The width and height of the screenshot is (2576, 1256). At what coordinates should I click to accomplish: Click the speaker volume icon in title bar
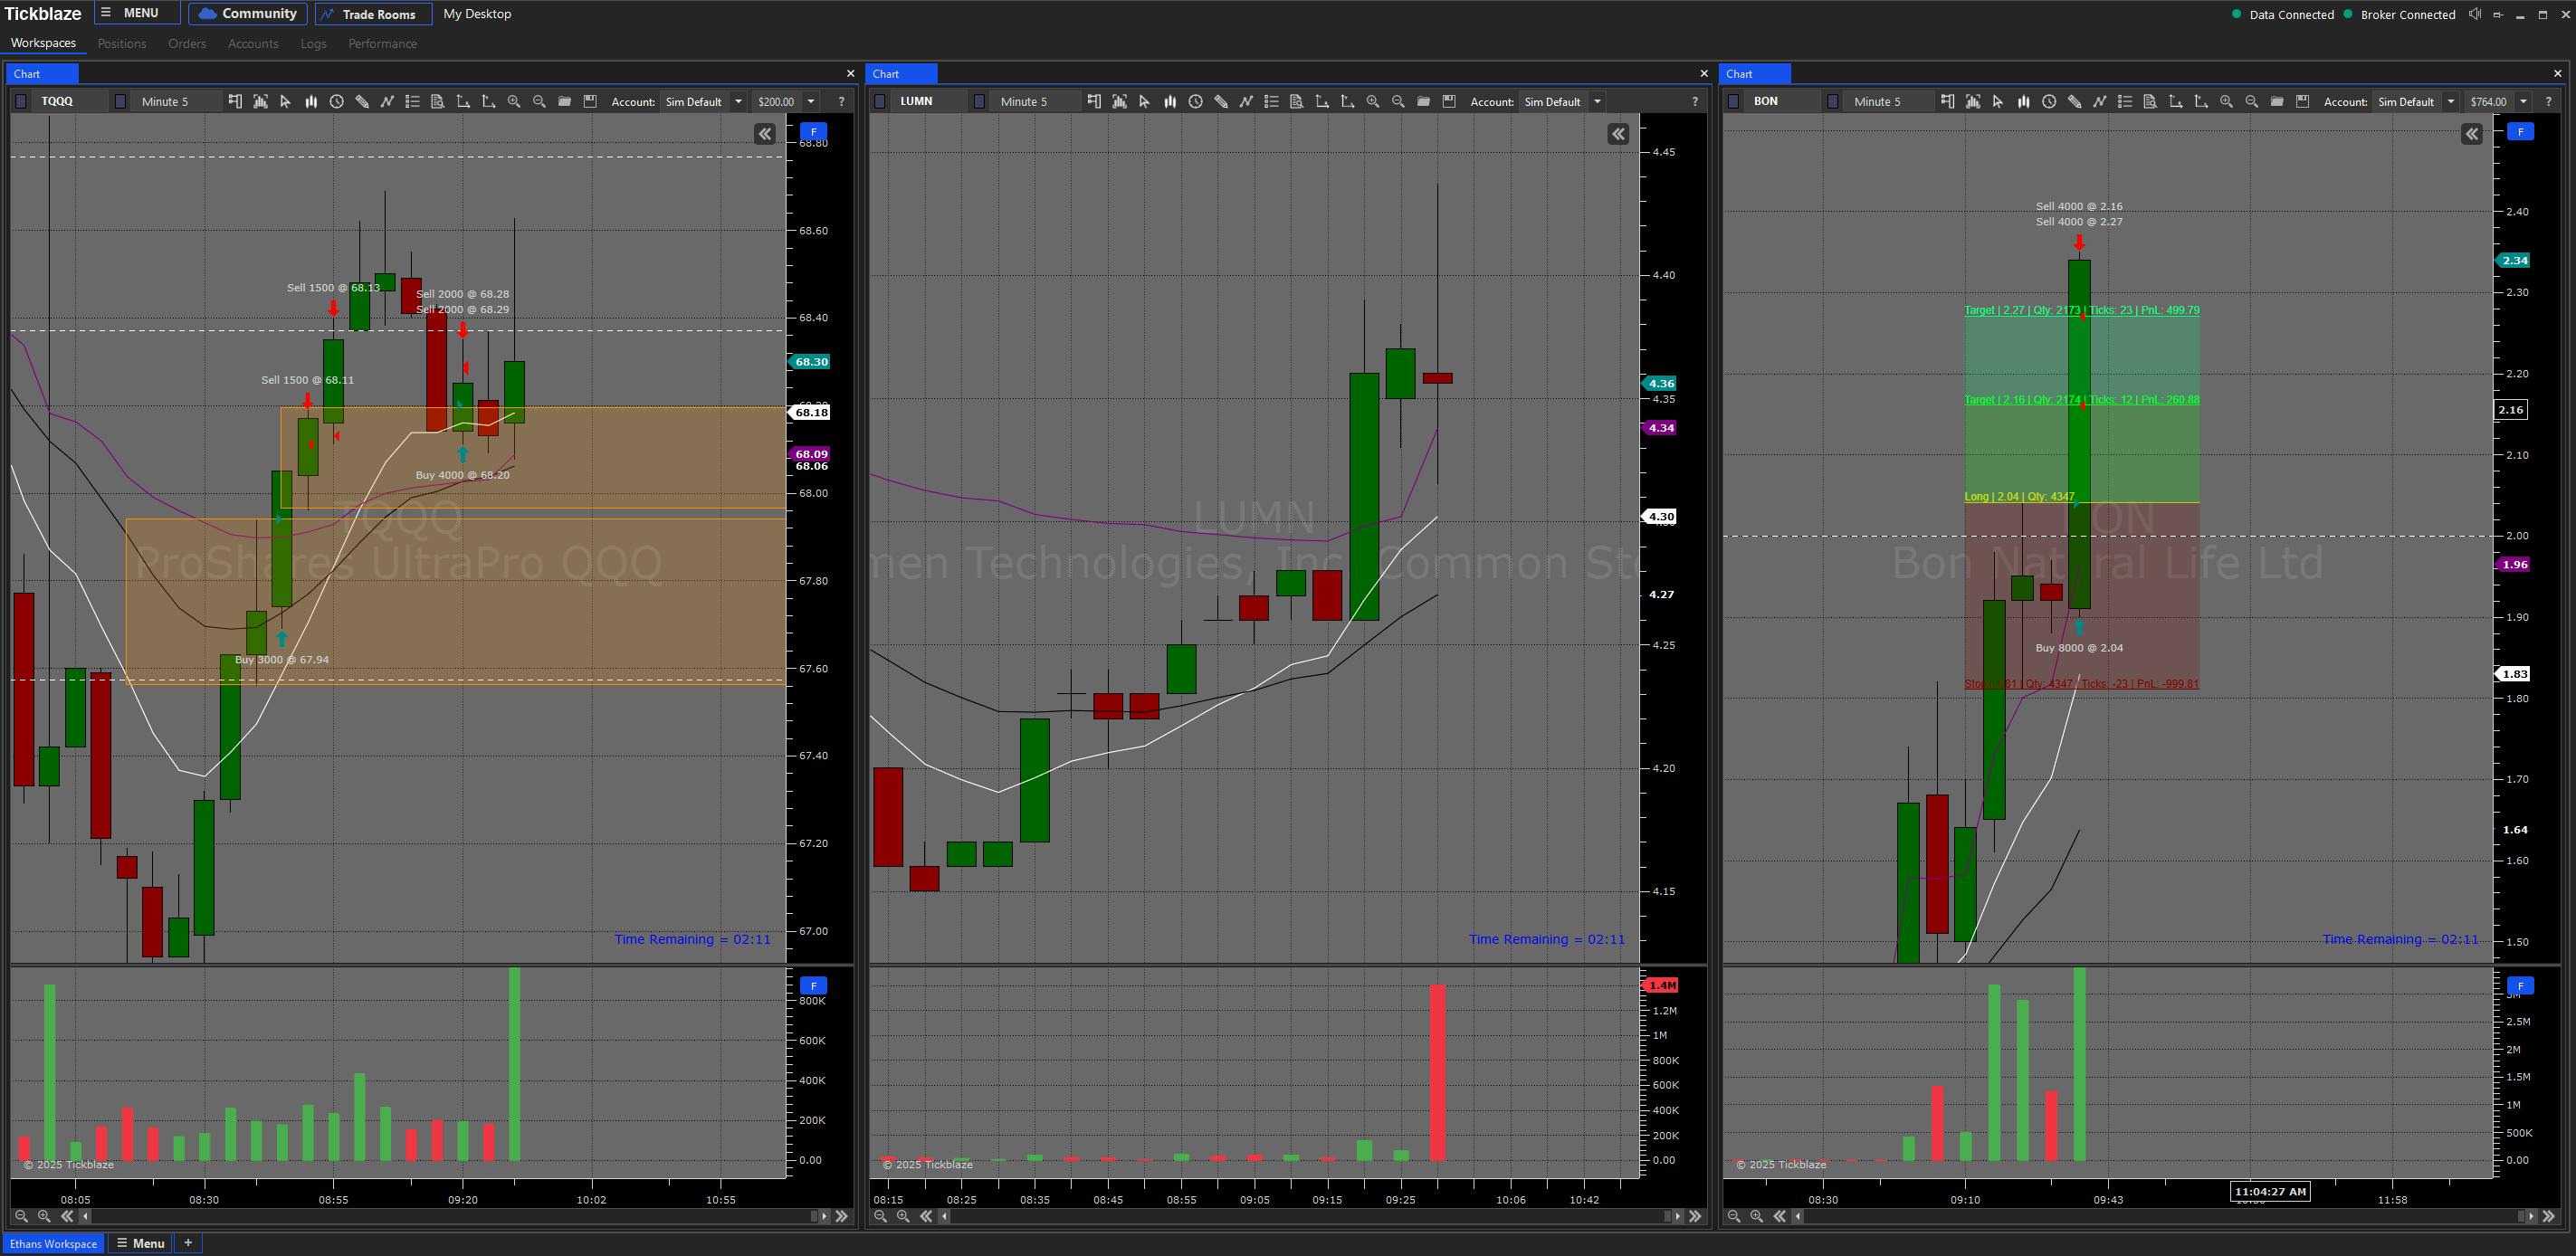[2474, 14]
